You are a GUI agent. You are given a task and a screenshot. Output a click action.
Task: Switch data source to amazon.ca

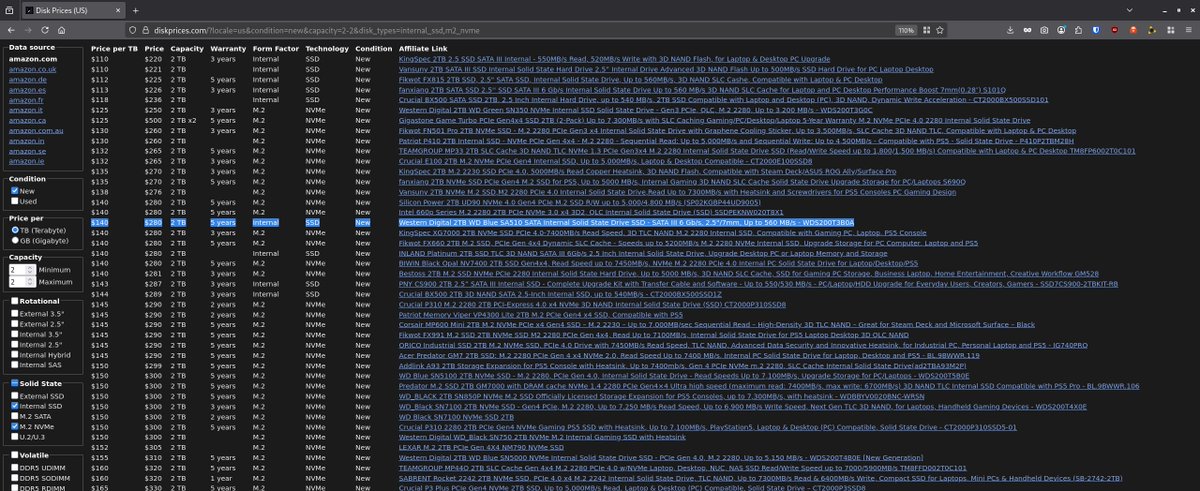(x=26, y=121)
